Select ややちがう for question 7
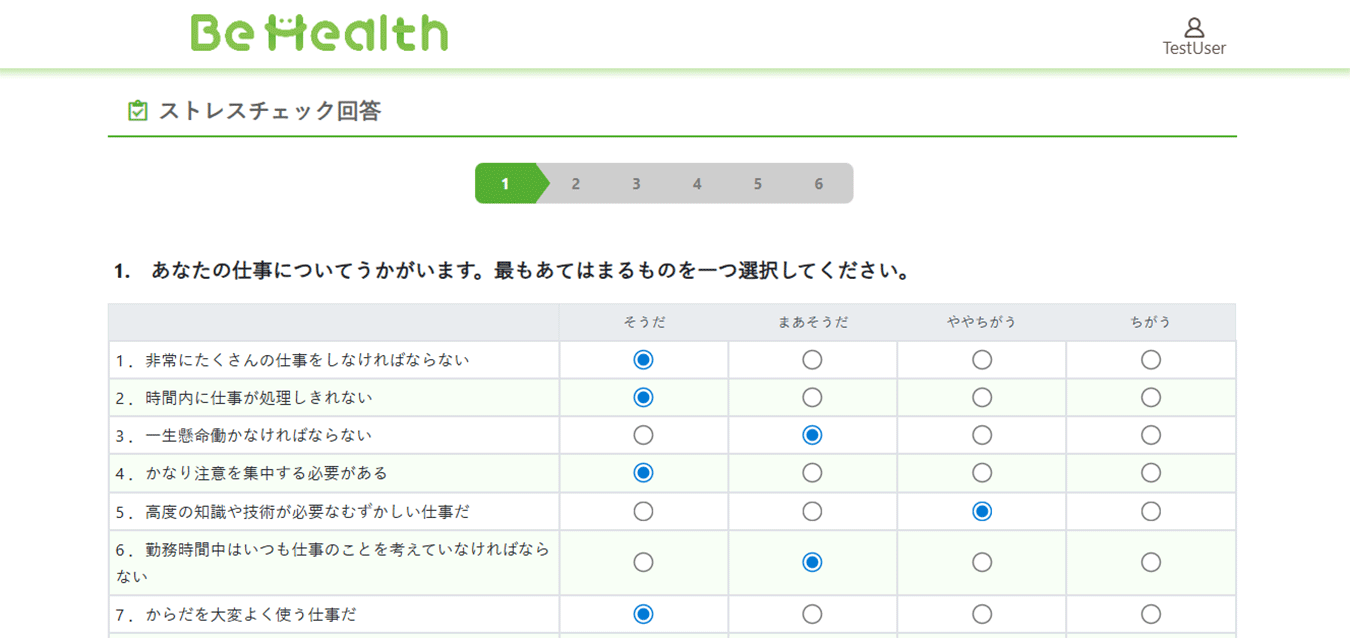 (982, 613)
